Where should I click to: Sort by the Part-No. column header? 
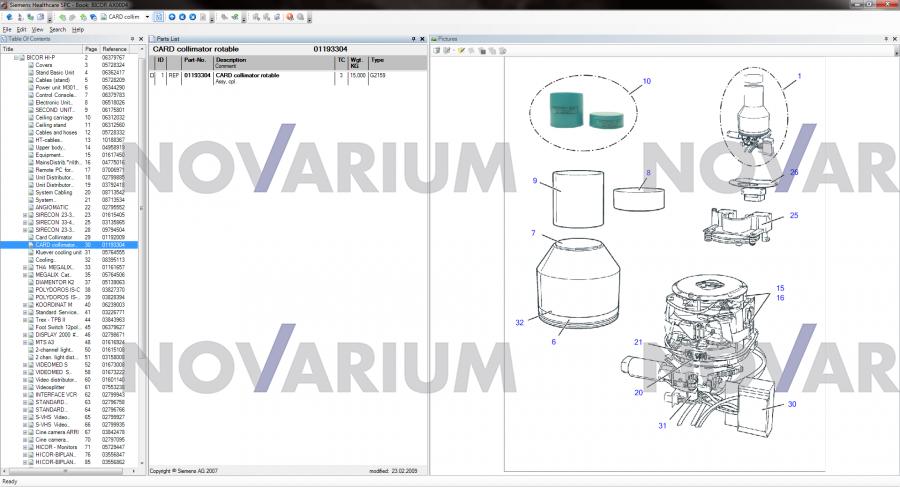196,60
